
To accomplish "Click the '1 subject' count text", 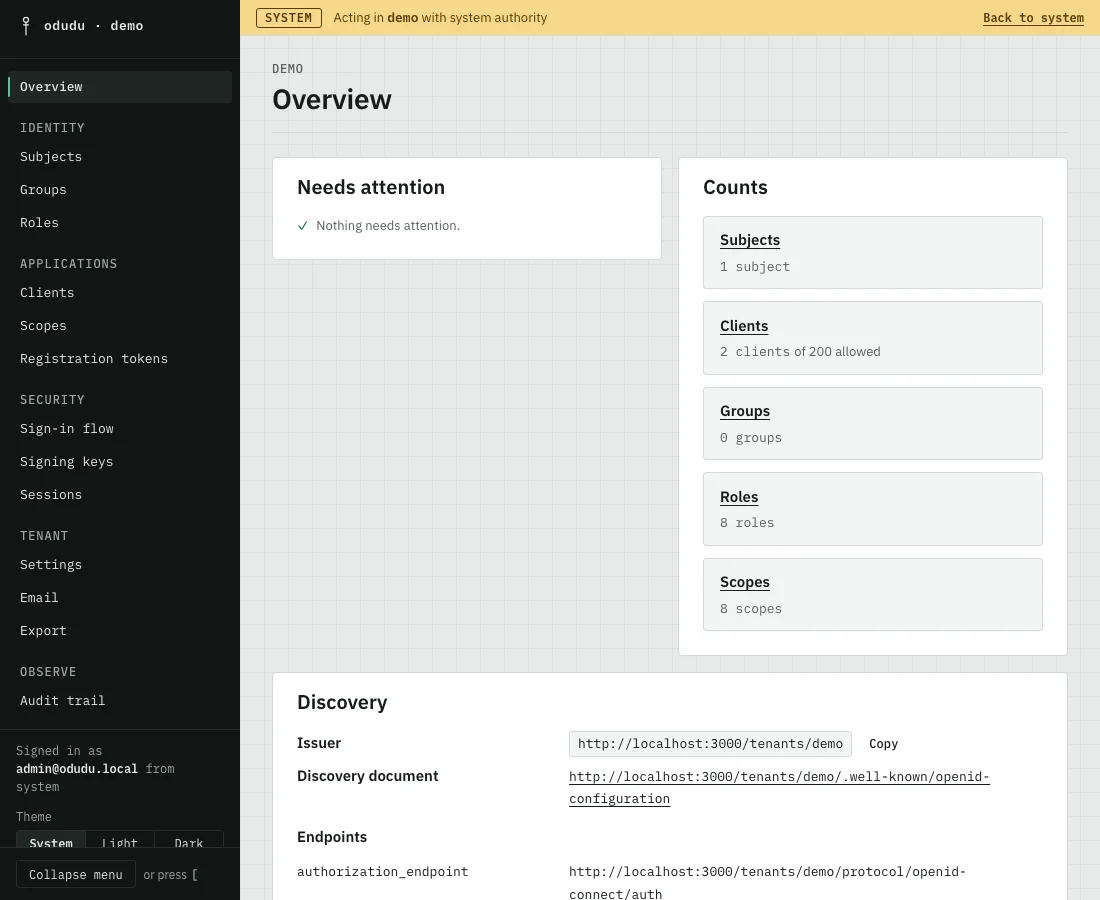I will pyautogui.click(x=755, y=267).
